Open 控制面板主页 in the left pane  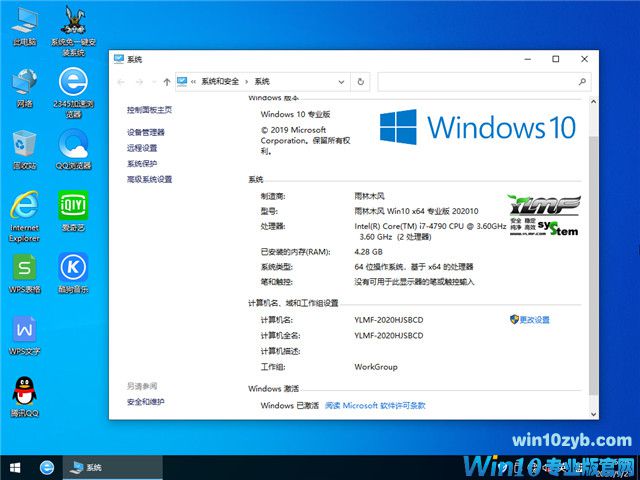coord(149,110)
